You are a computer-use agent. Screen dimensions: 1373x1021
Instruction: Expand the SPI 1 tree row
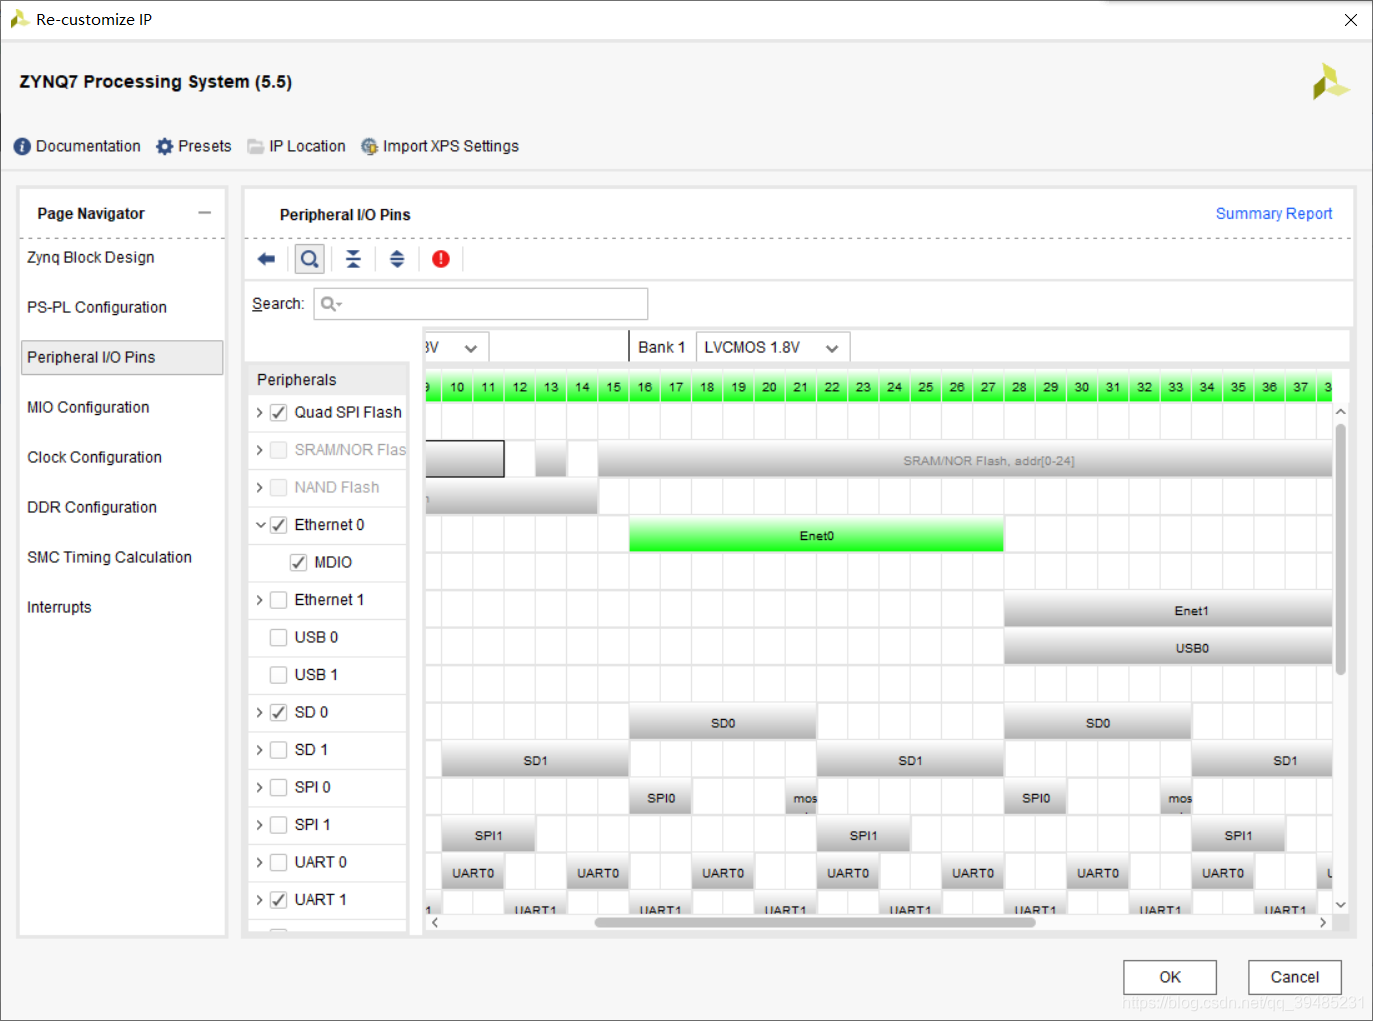(x=260, y=825)
